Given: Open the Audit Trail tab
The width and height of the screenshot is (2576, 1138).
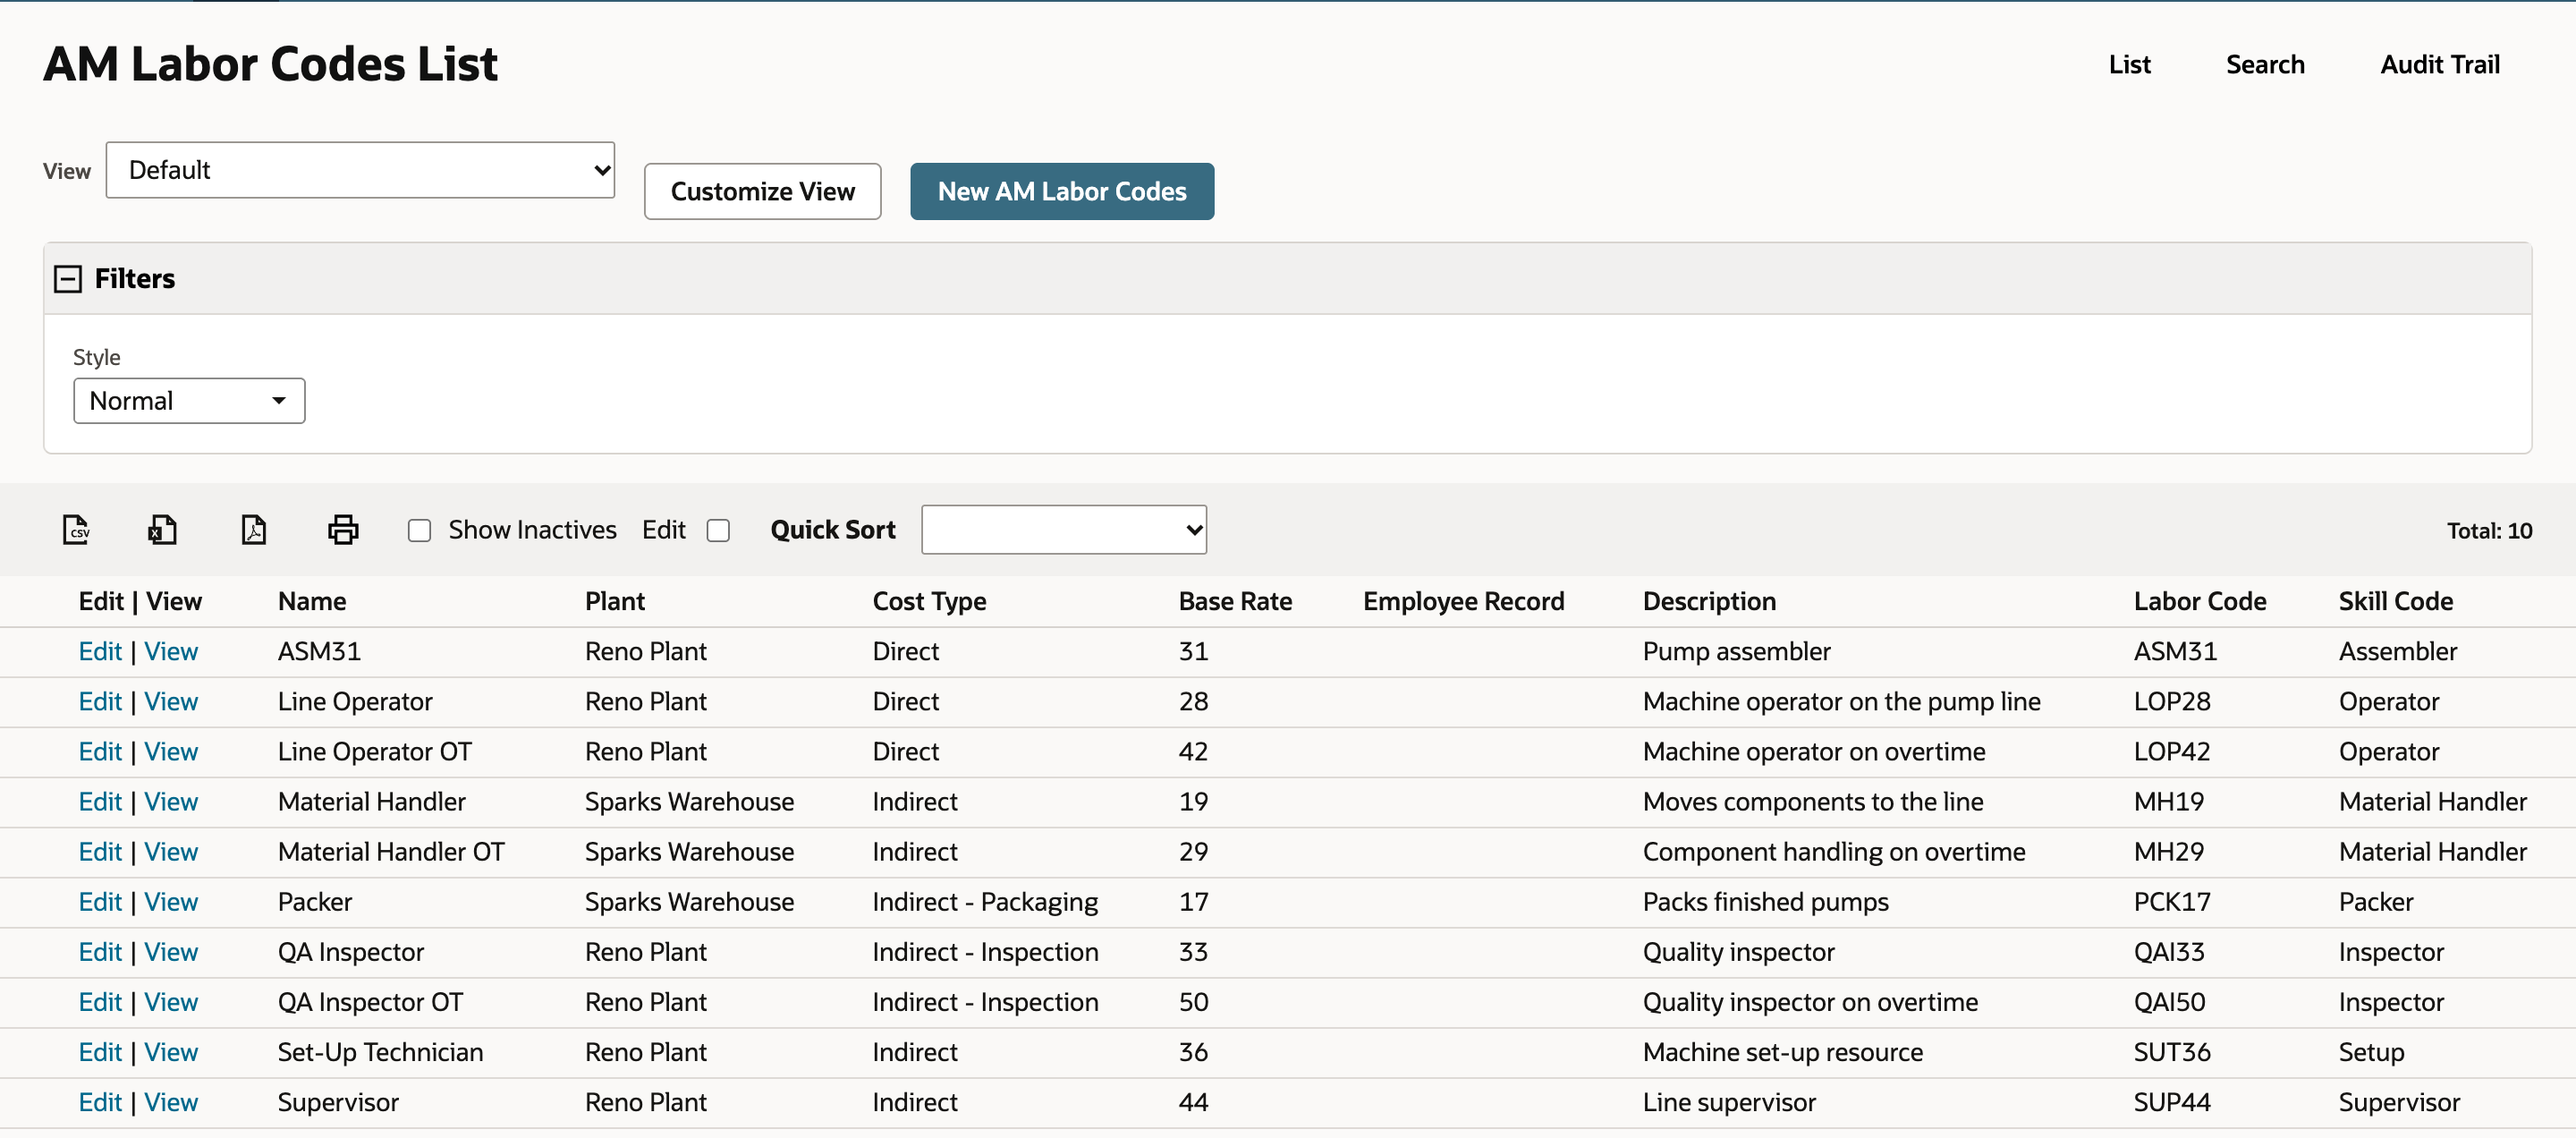Looking at the screenshot, I should pos(2440,65).
